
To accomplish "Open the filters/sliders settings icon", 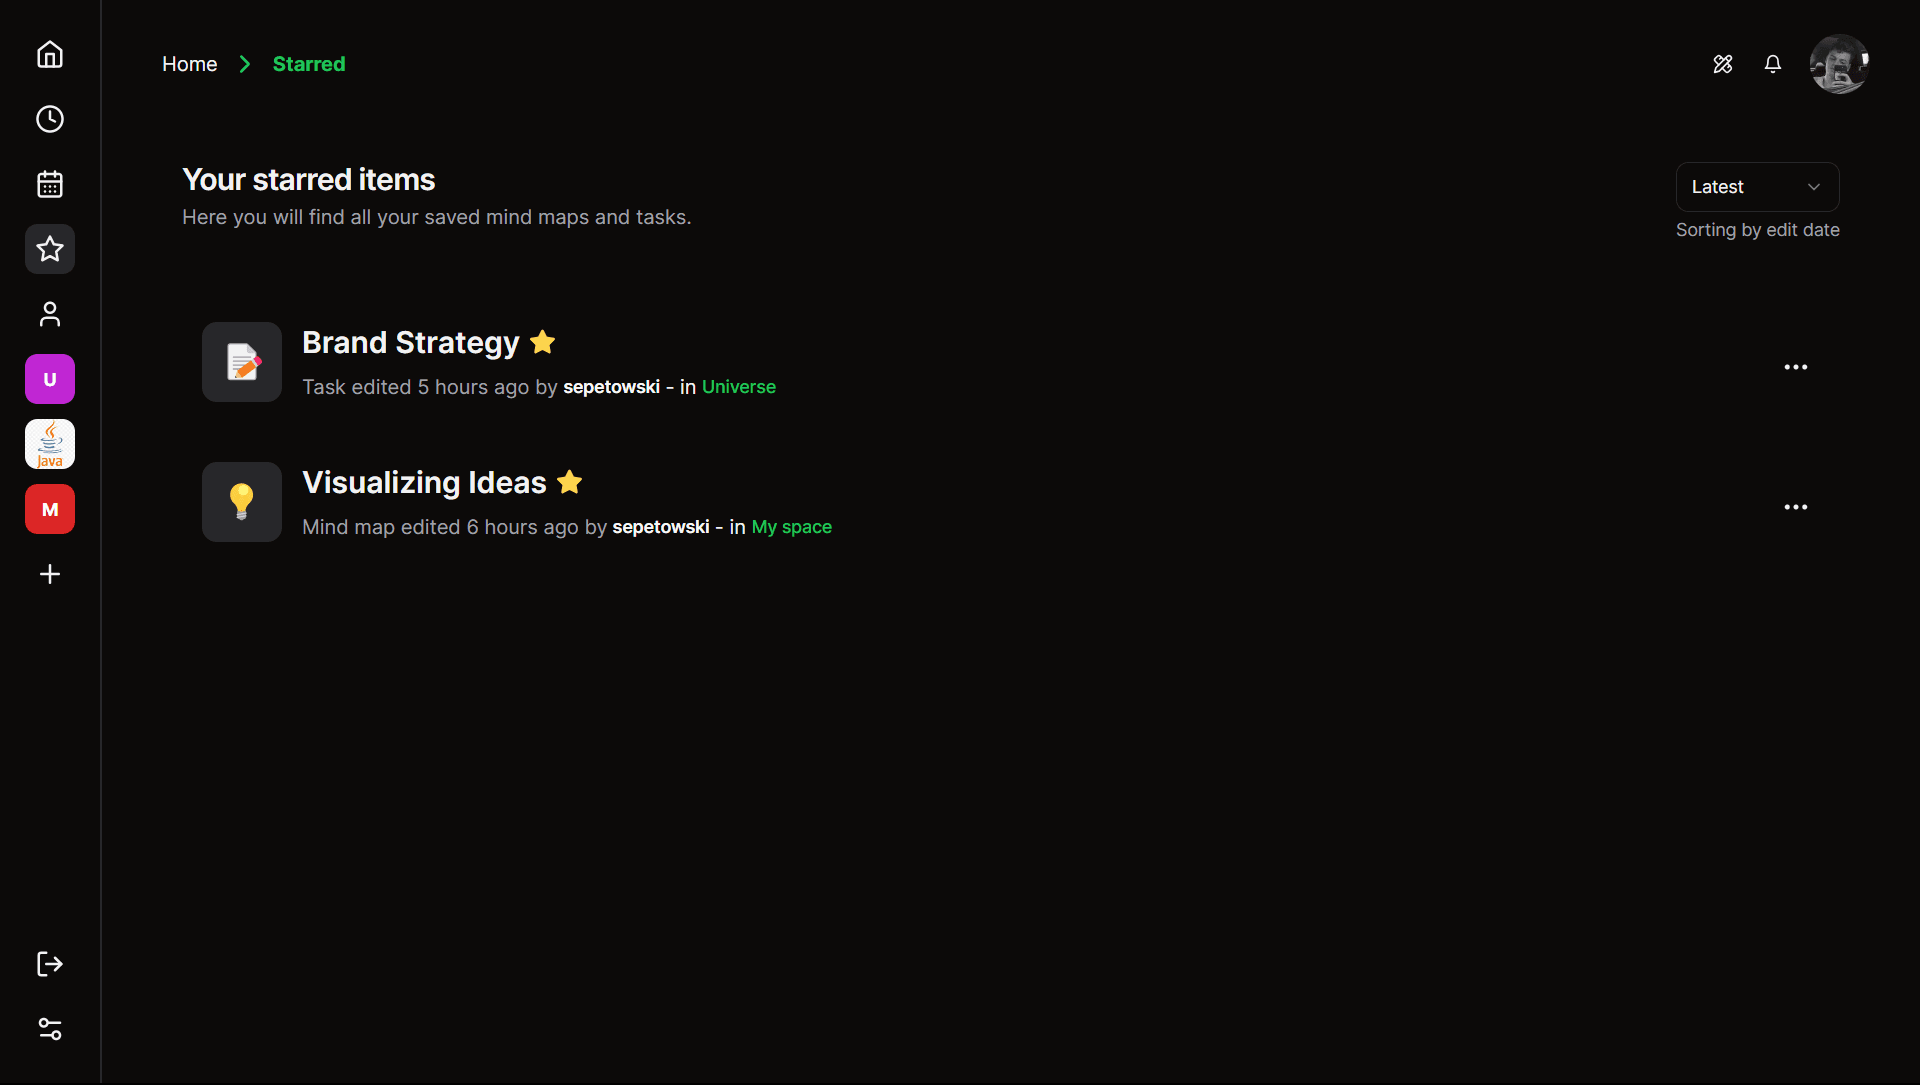I will tap(50, 1028).
